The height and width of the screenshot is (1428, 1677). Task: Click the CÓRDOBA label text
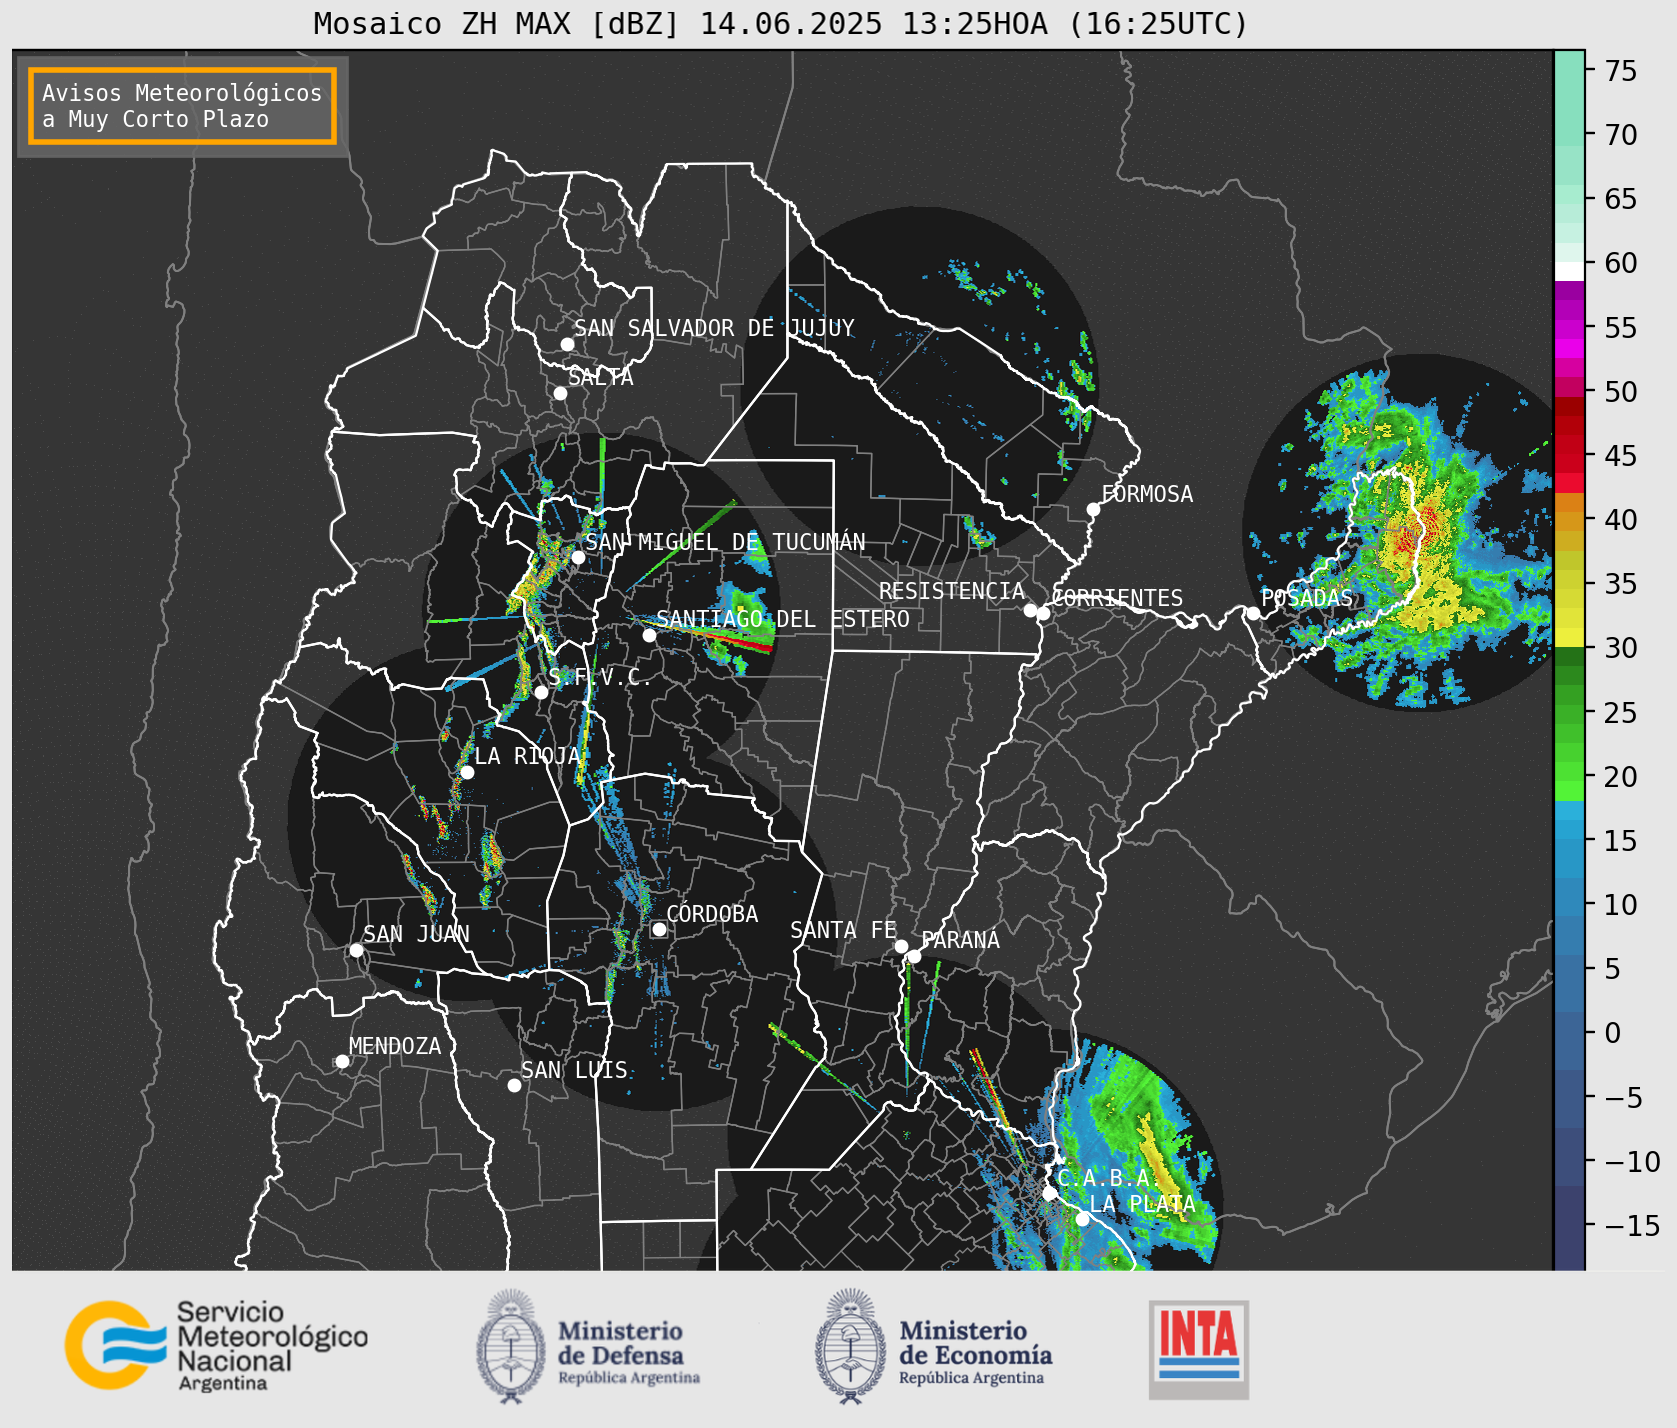[x=712, y=914]
